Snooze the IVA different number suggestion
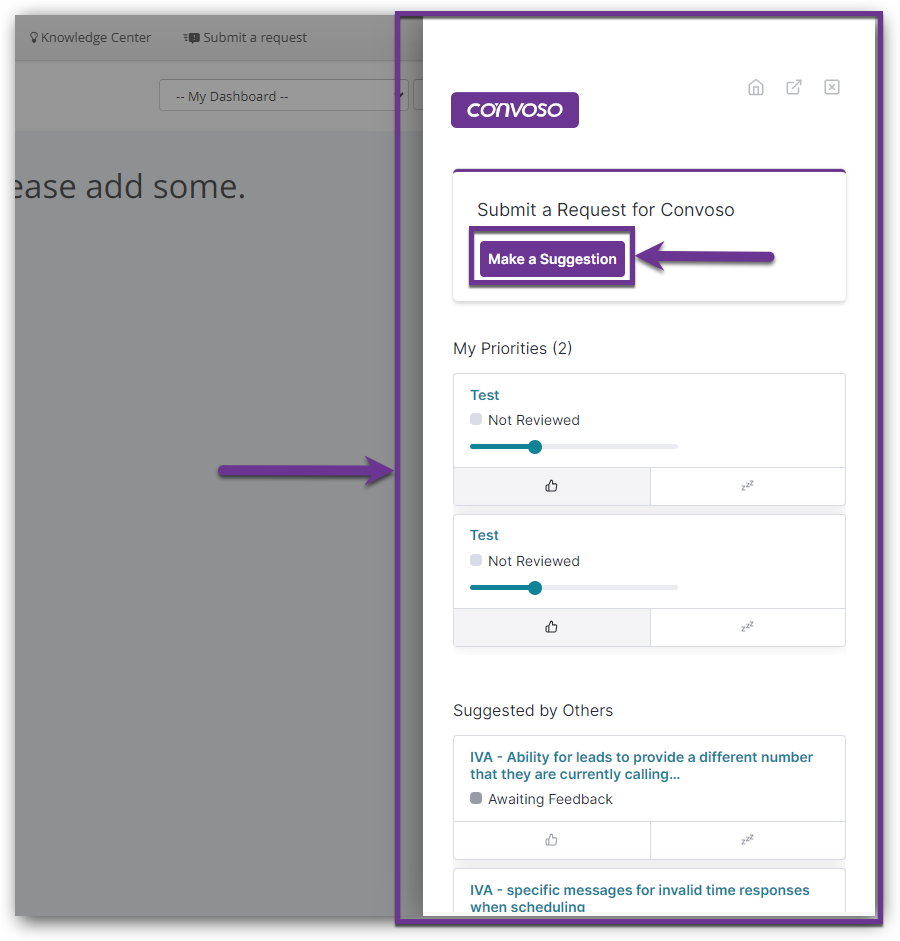The height and width of the screenshot is (941, 900). click(747, 840)
